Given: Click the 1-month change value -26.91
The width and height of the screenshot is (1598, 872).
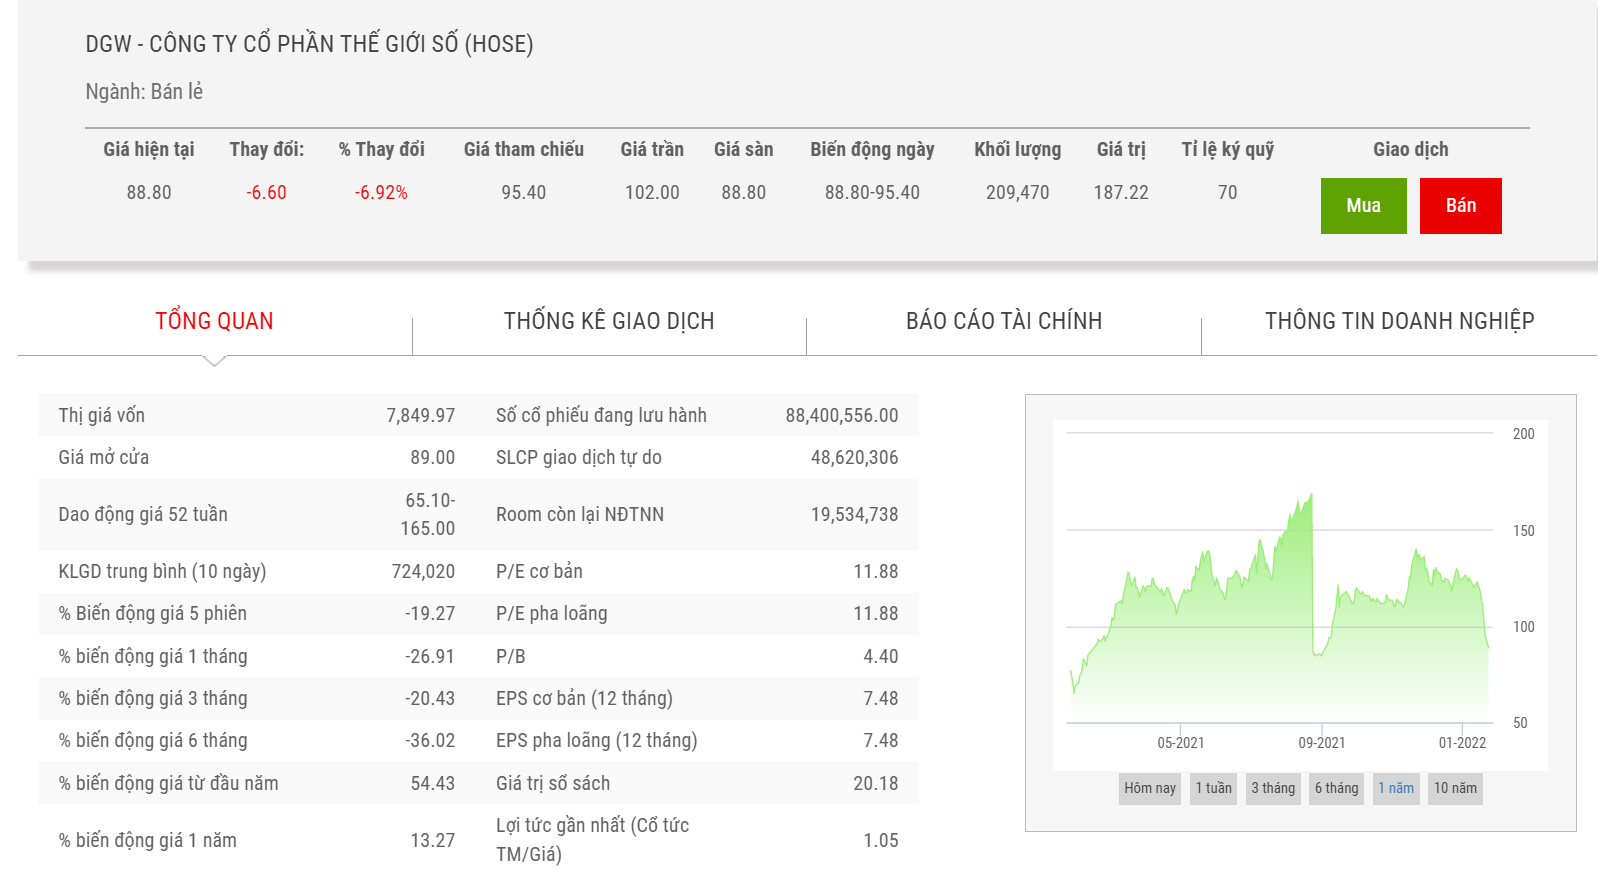Looking at the screenshot, I should (430, 657).
